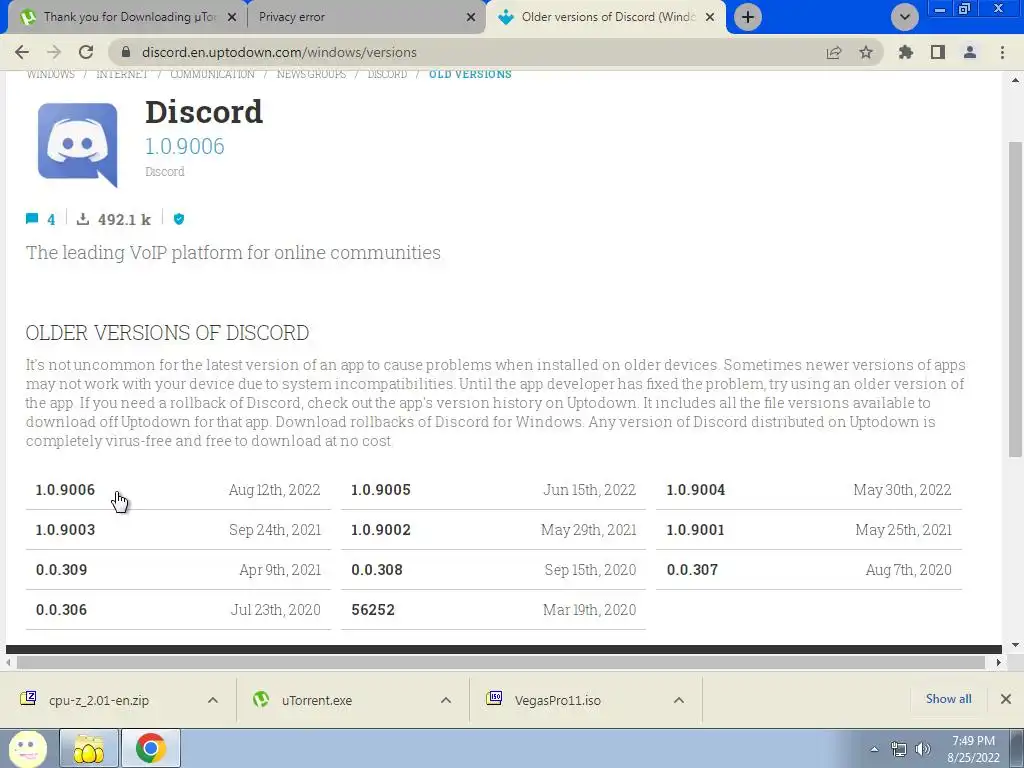This screenshot has width=1024, height=768.
Task: Click the 1.0.9006 version link under Discord title
Action: 184,146
